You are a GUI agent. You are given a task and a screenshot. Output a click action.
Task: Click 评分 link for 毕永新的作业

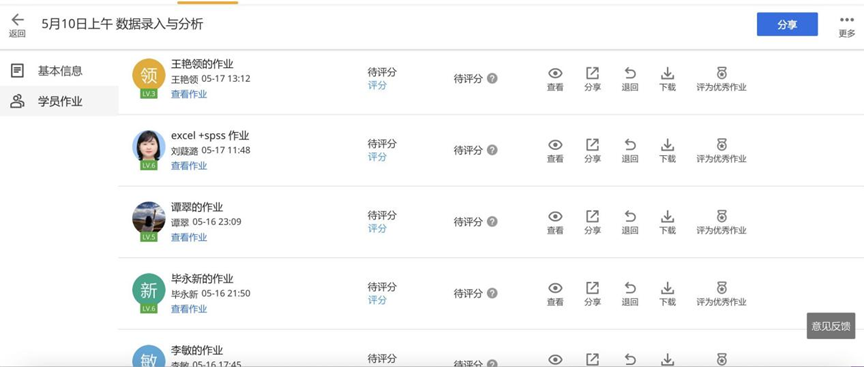377,300
